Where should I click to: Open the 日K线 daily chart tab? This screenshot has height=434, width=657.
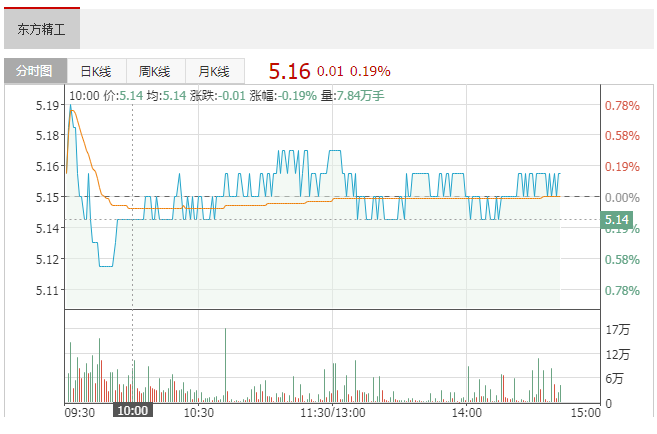coord(96,72)
